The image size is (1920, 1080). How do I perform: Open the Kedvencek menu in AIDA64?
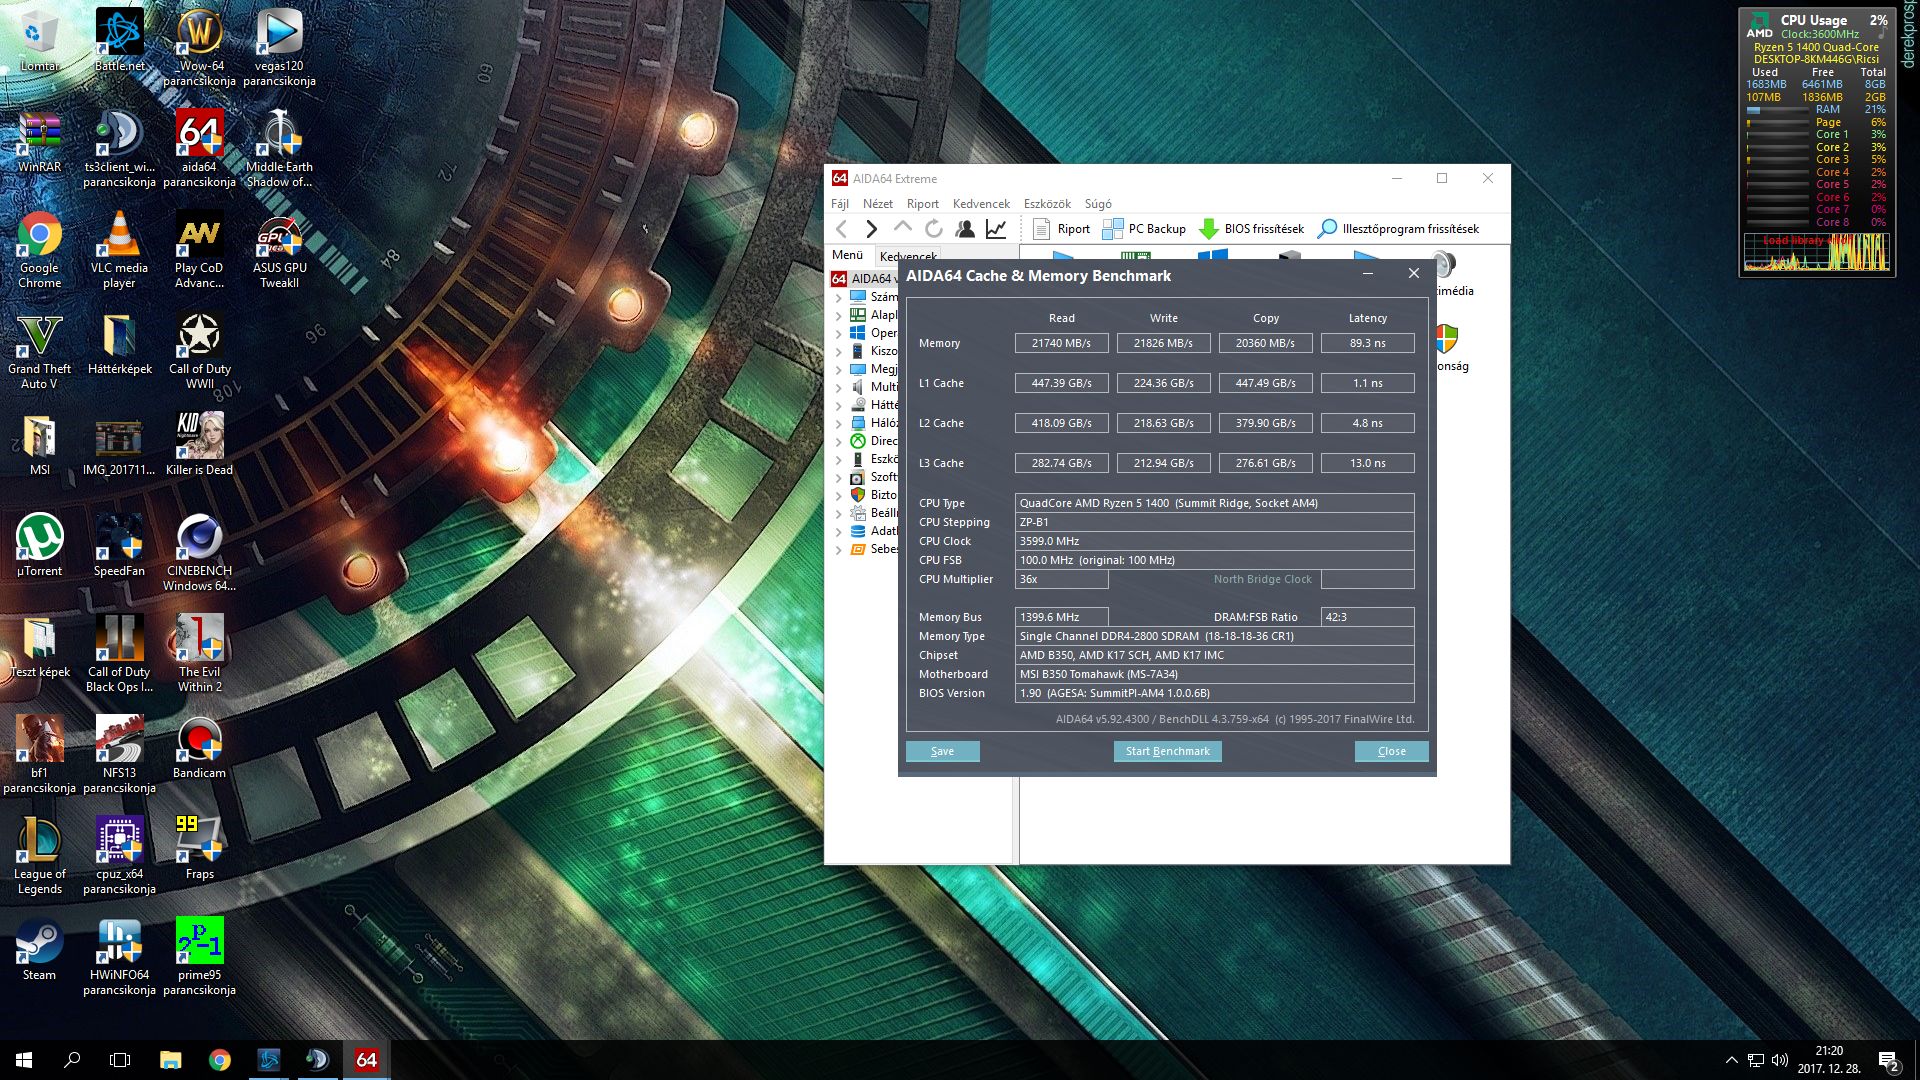click(x=981, y=203)
